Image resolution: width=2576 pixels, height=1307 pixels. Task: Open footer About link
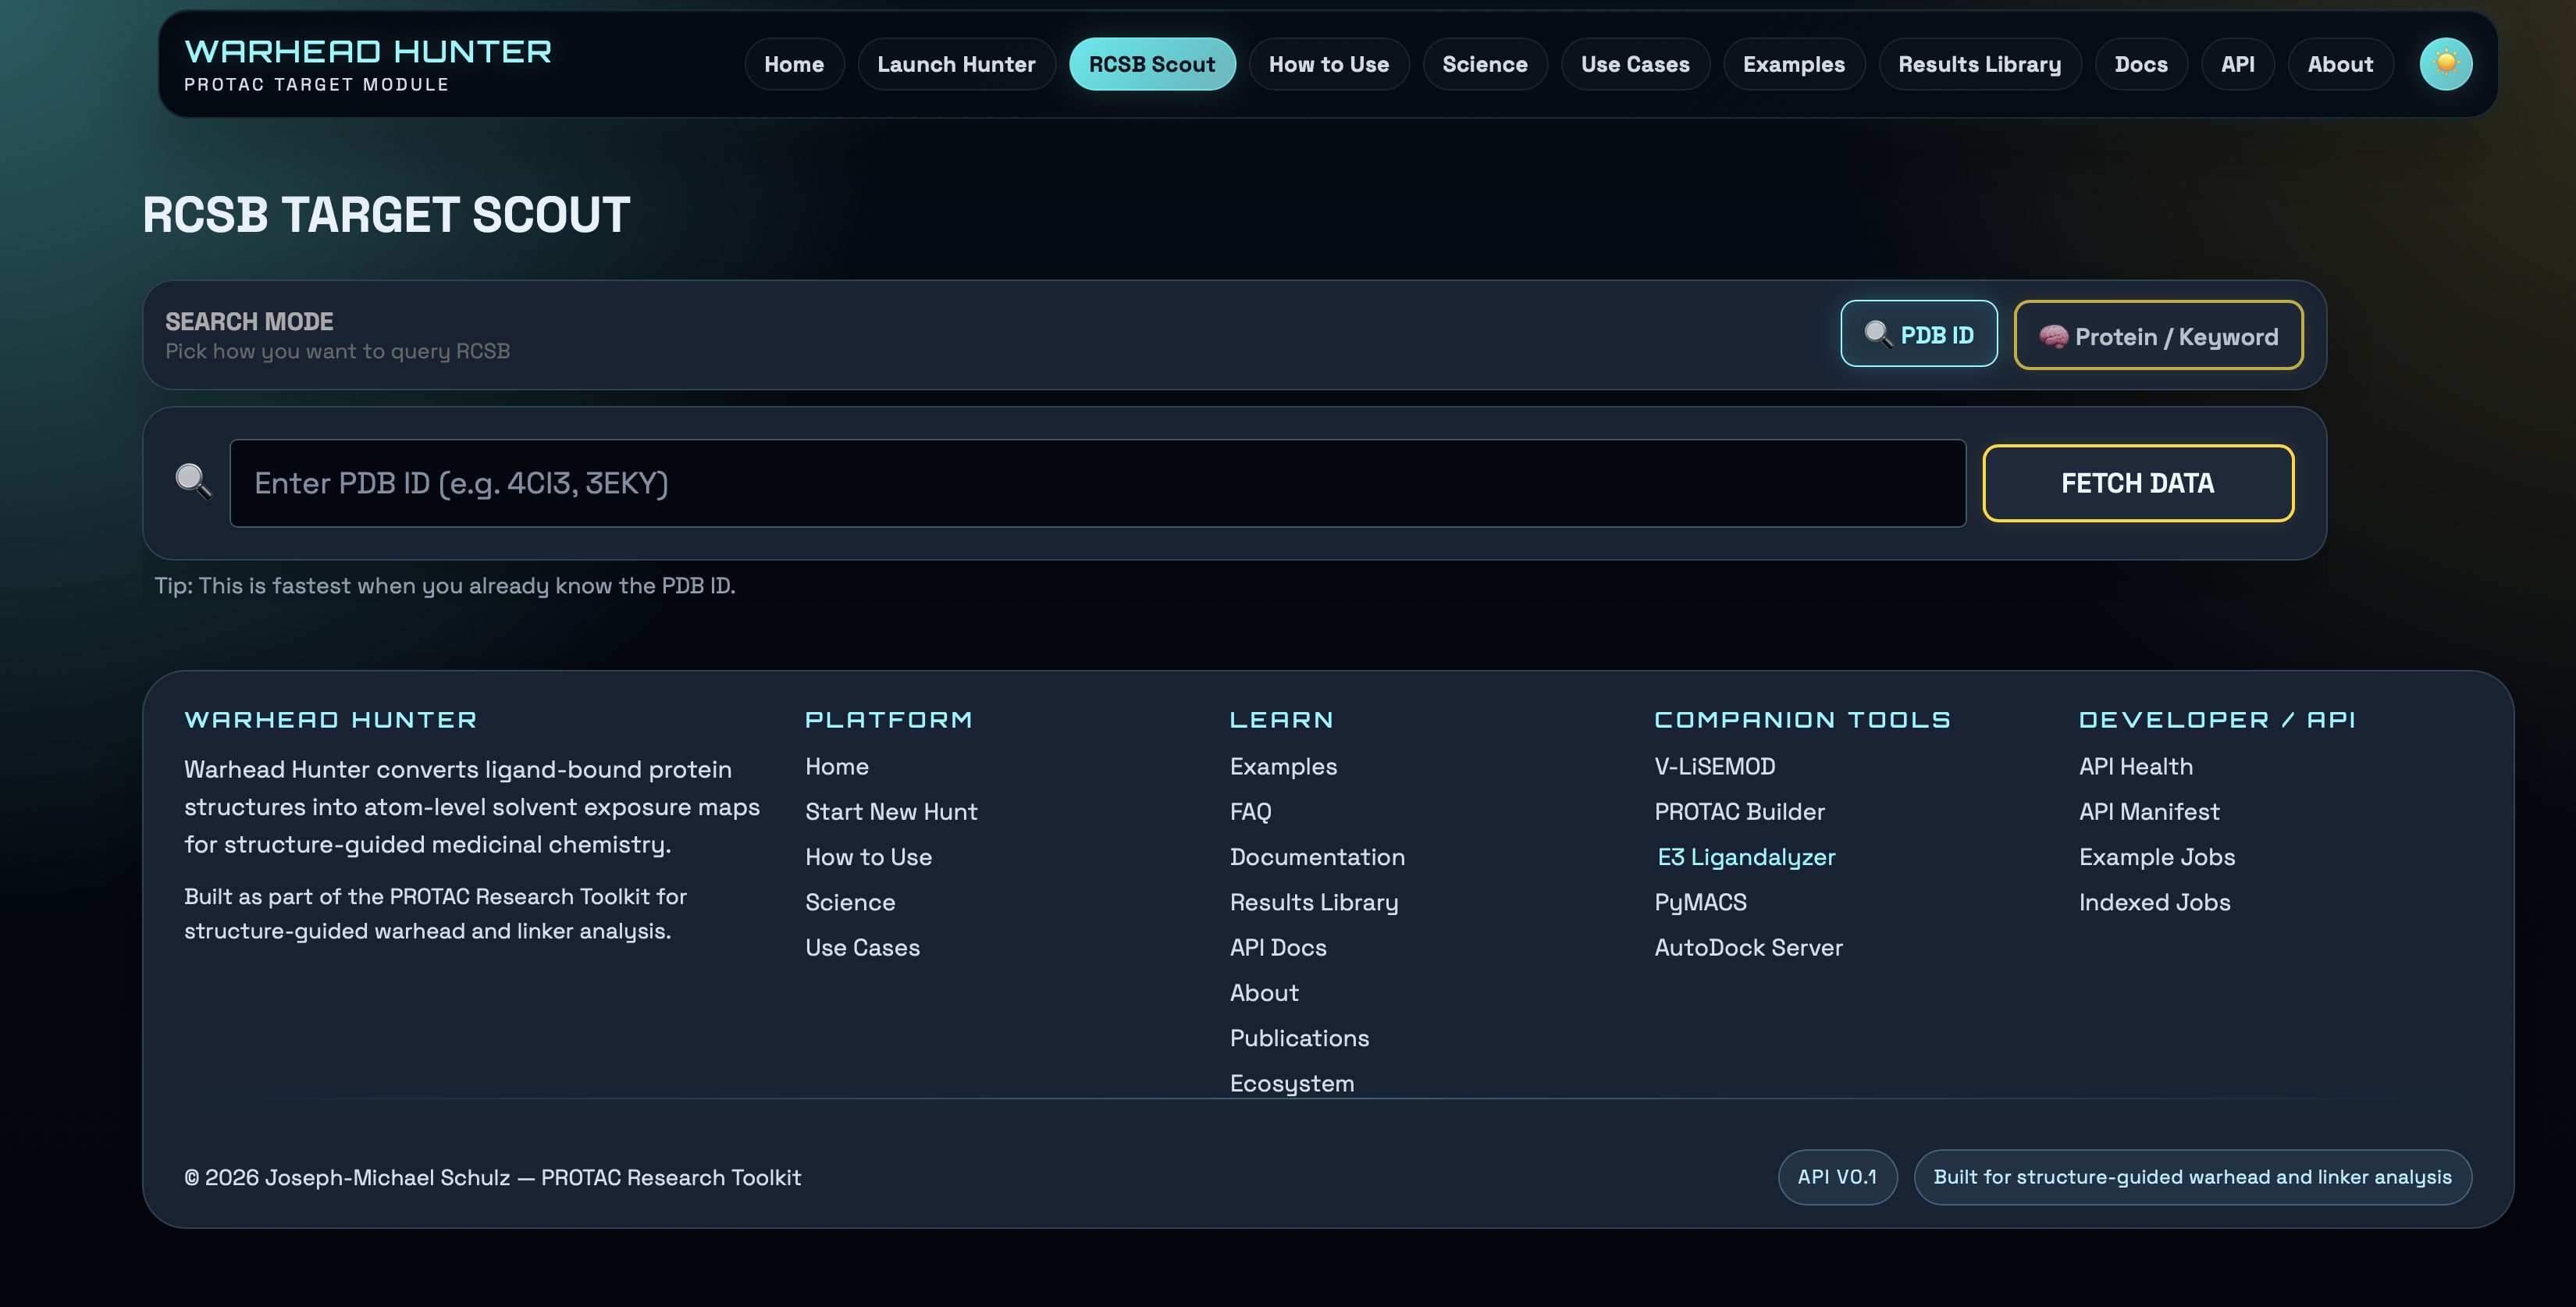pos(1264,993)
